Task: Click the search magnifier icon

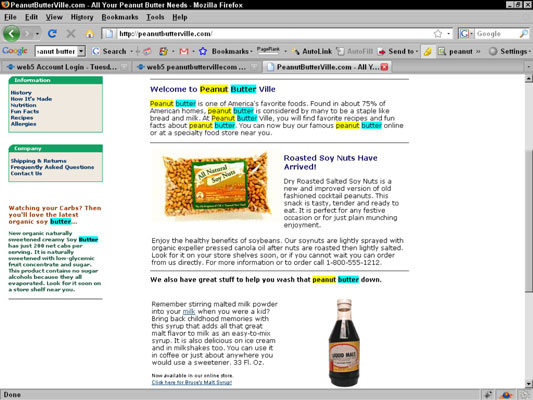Action: coord(524,34)
